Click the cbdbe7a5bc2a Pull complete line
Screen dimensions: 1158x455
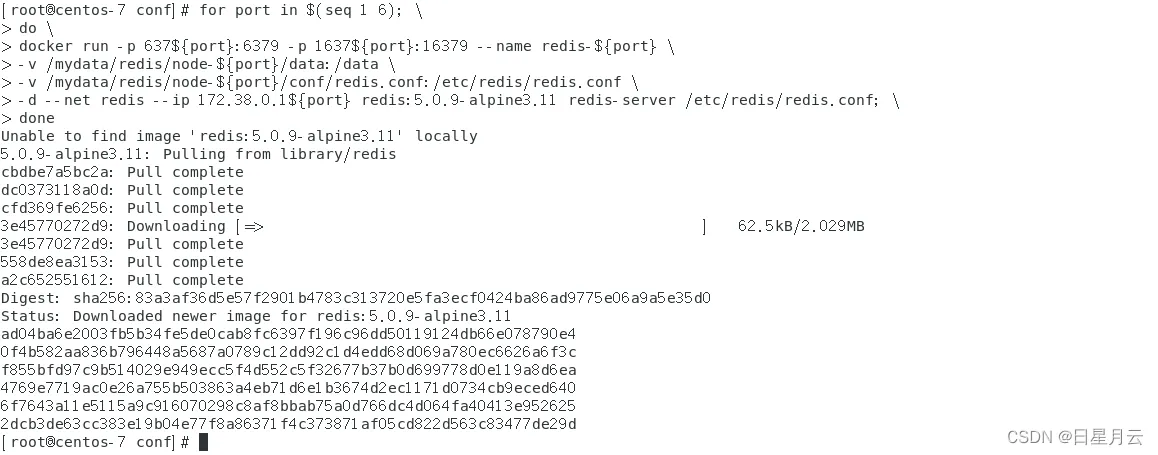[122, 172]
